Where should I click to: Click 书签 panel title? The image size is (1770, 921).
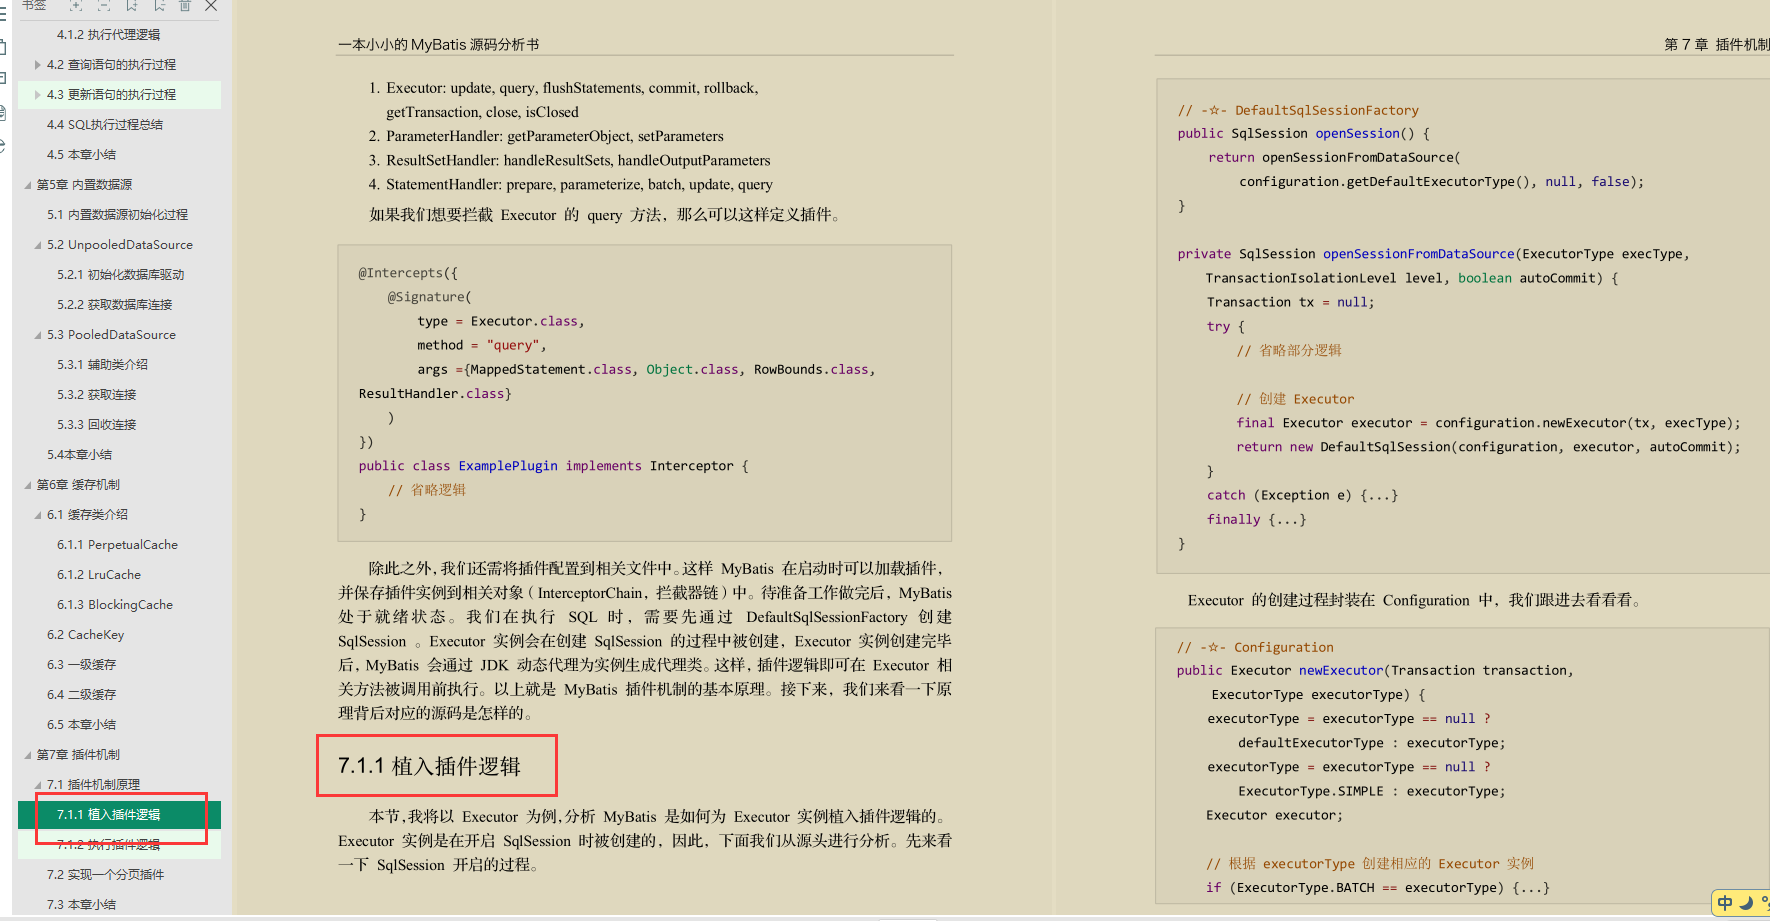tap(34, 6)
